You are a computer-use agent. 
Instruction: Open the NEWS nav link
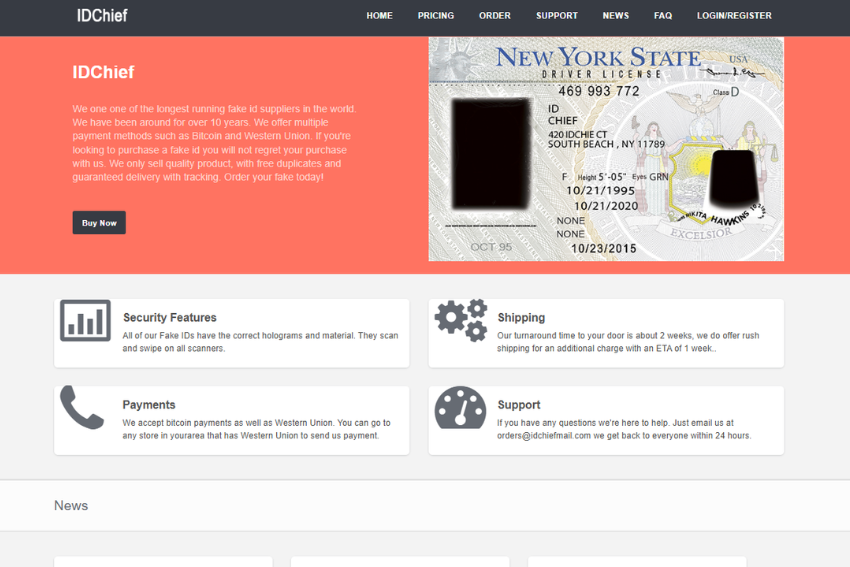pyautogui.click(x=616, y=16)
